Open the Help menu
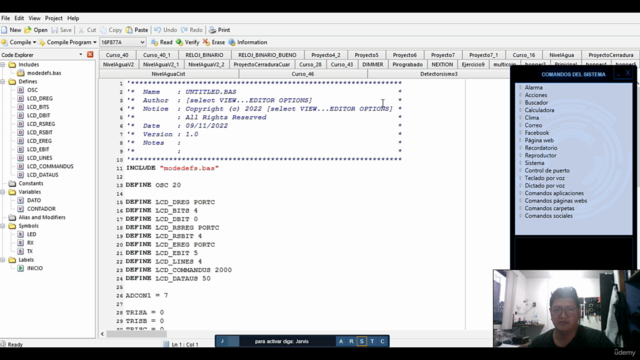This screenshot has width=640, height=360. coord(73,18)
